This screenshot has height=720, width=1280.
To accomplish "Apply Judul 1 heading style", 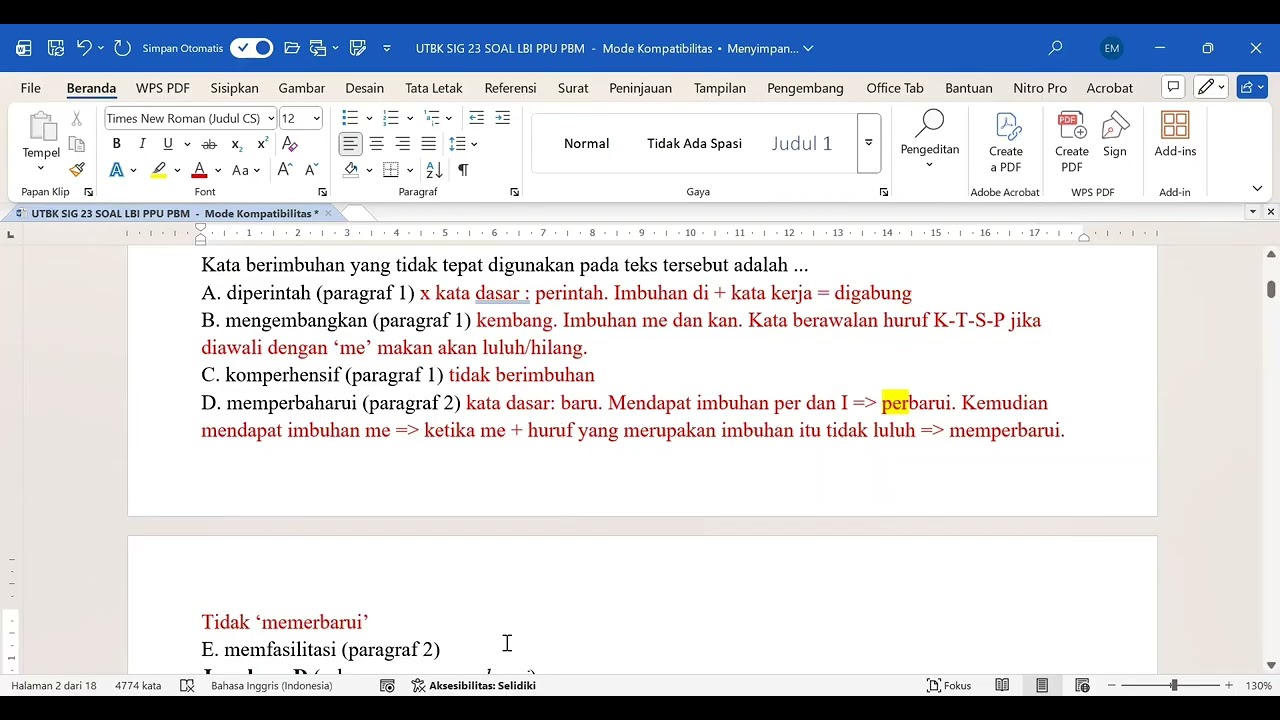I will pyautogui.click(x=802, y=143).
